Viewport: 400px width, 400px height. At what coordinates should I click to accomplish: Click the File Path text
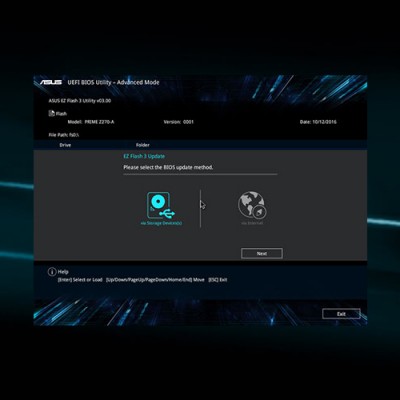click(64, 135)
